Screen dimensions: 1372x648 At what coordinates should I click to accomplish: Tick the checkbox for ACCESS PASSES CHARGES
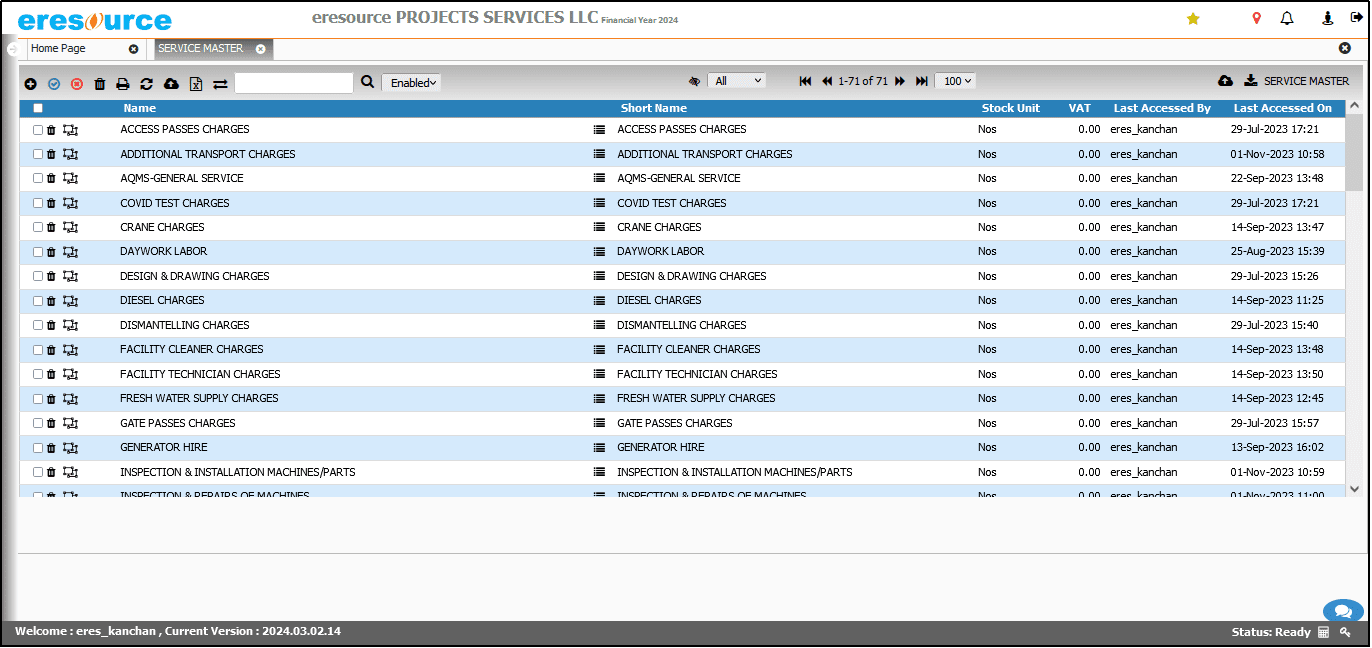pos(38,130)
